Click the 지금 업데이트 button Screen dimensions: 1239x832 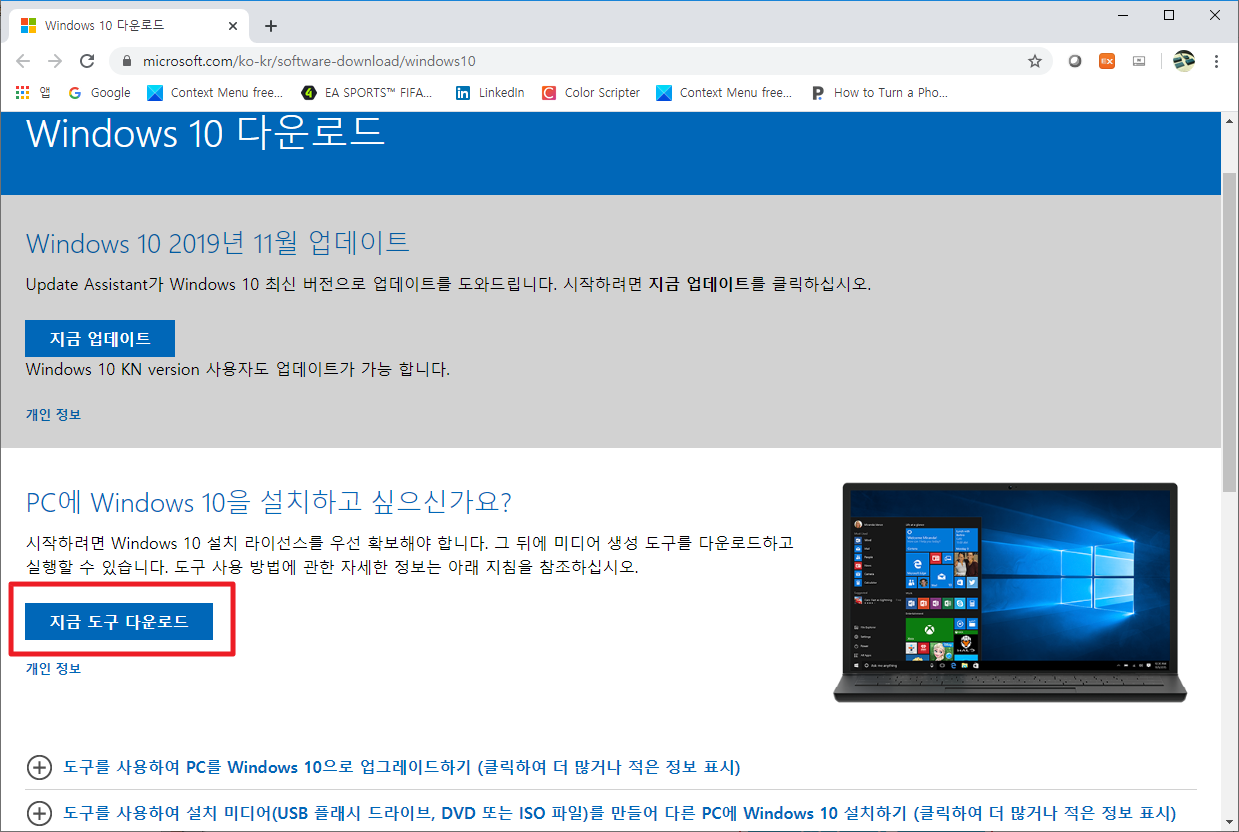click(x=100, y=338)
